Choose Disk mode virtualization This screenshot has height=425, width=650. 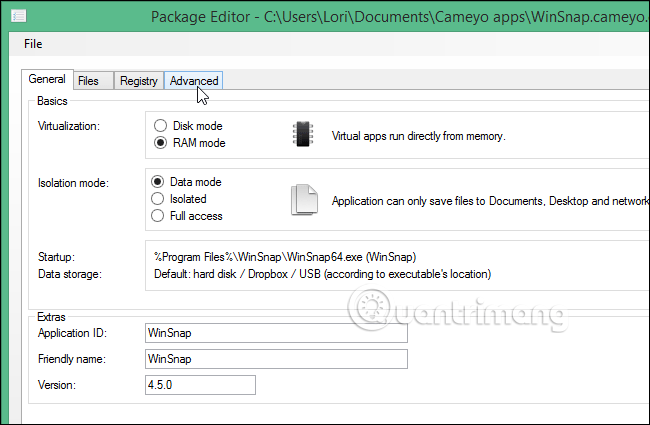pyautogui.click(x=158, y=126)
